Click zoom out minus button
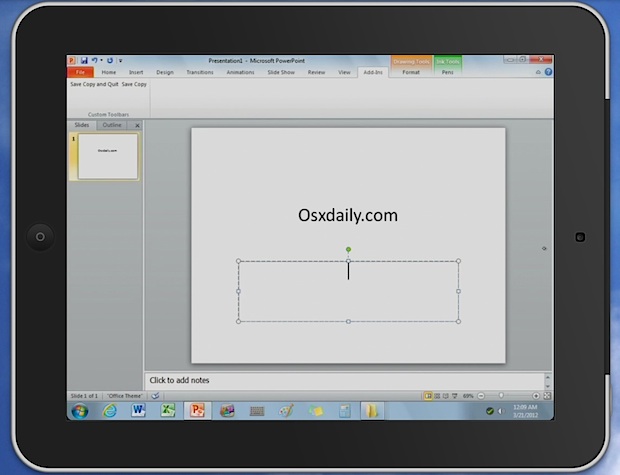The height and width of the screenshot is (475, 620). click(481, 396)
